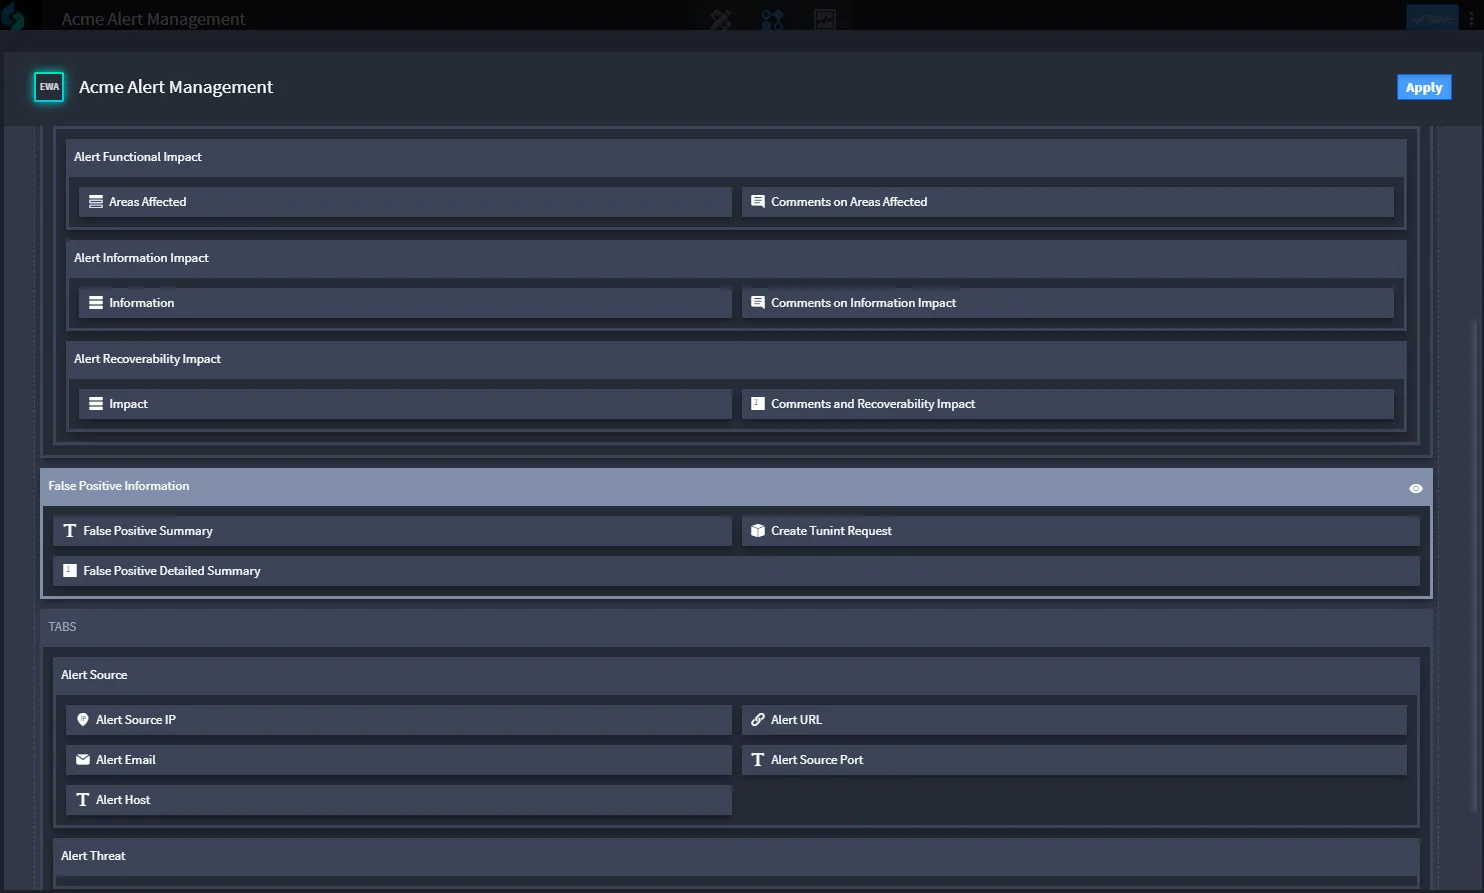
Task: Select the Areas Affected field
Action: (x=405, y=202)
